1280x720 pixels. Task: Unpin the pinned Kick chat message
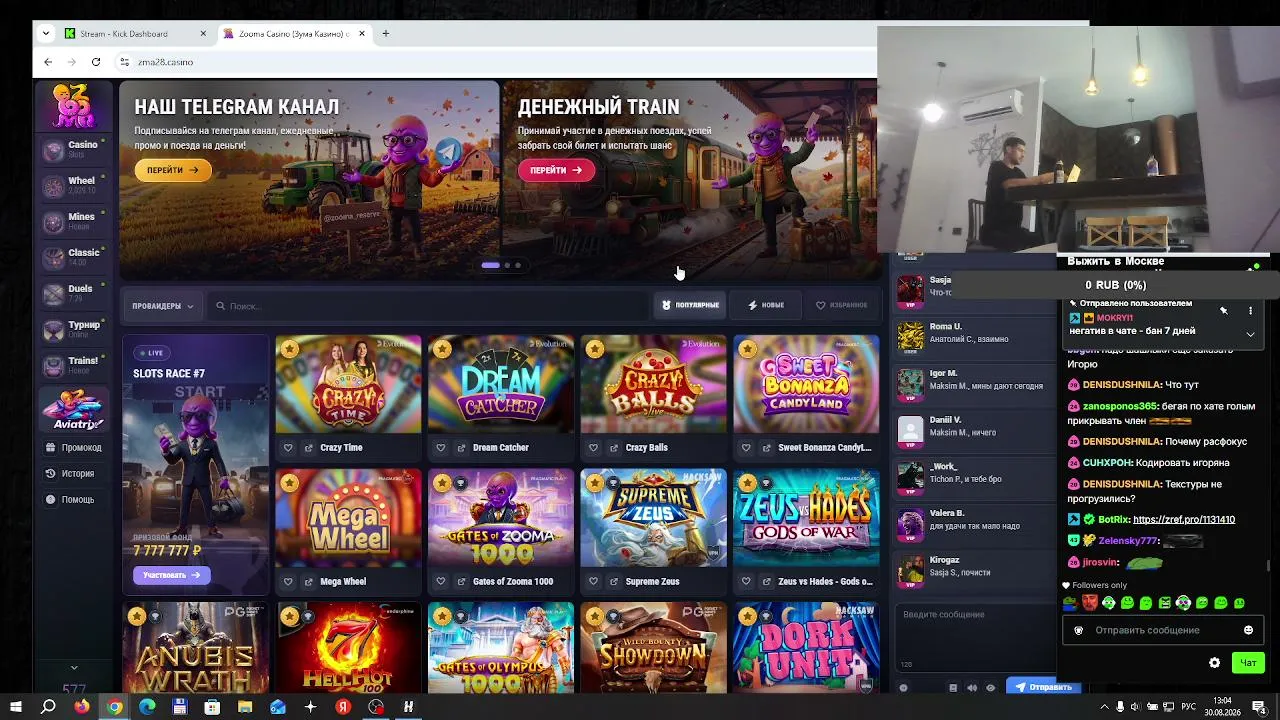[1224, 311]
